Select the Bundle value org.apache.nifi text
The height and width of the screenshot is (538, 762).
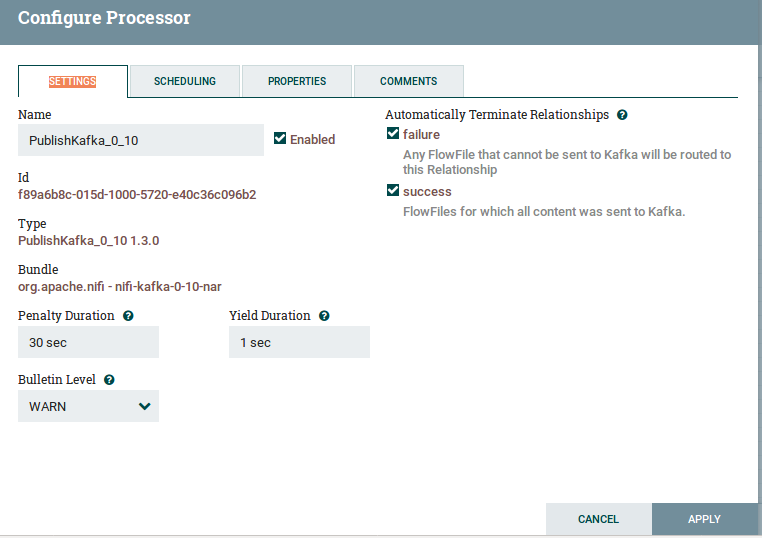tap(120, 287)
